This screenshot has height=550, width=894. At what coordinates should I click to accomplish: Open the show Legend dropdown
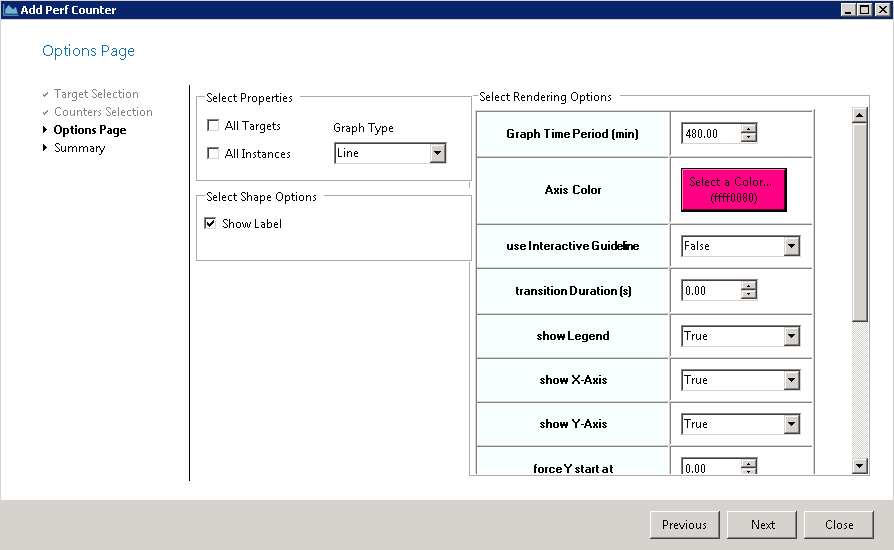(x=791, y=336)
